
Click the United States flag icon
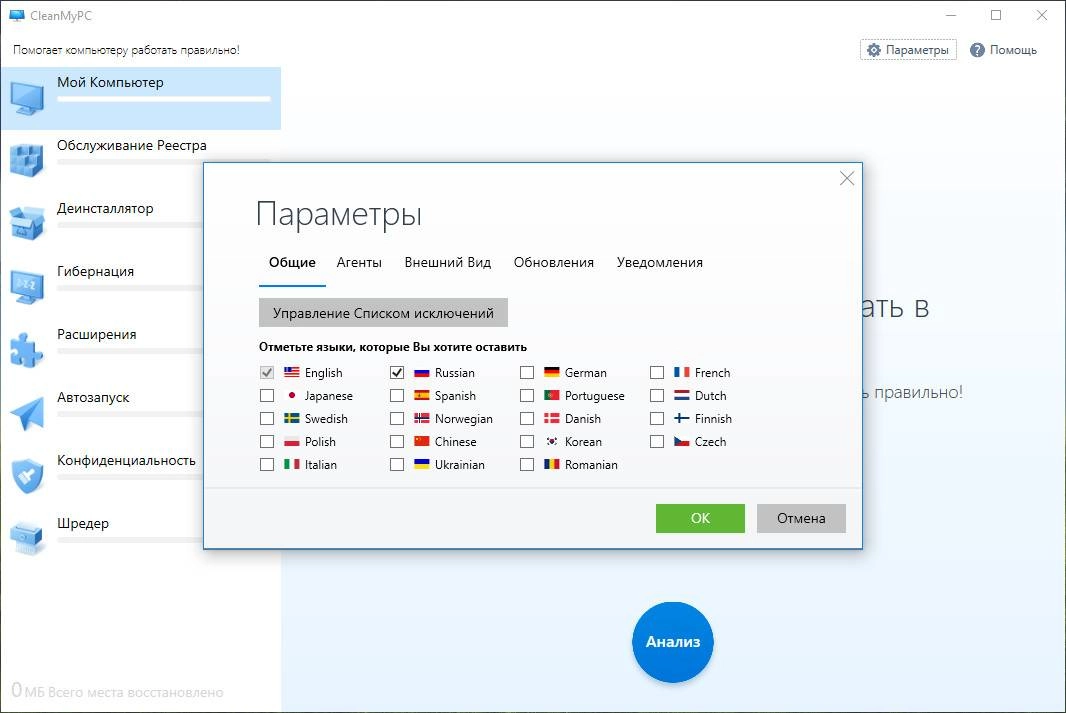click(292, 372)
